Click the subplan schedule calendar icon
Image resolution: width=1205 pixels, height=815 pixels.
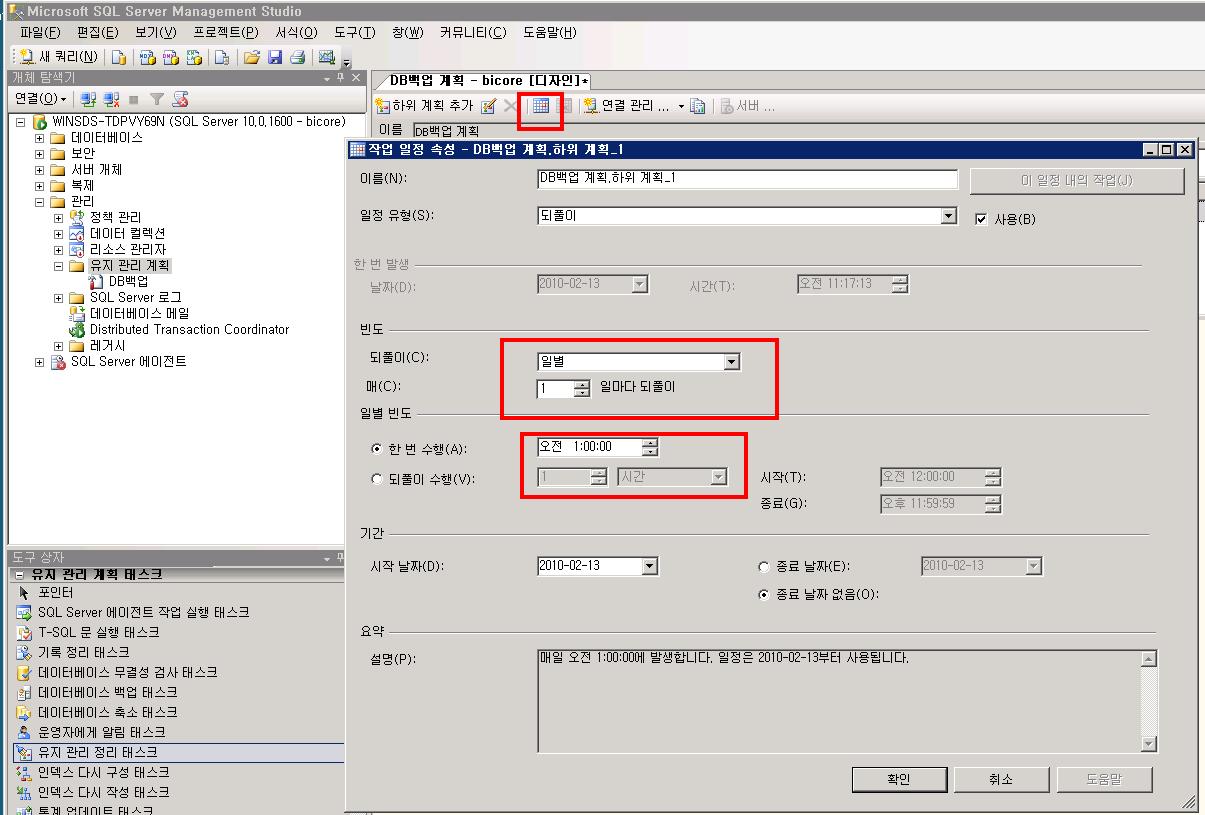click(x=541, y=106)
